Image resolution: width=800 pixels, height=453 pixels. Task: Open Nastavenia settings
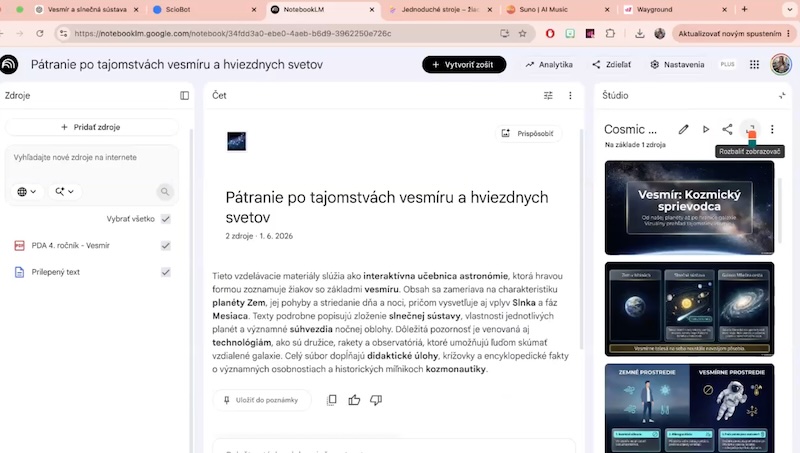tap(678, 64)
